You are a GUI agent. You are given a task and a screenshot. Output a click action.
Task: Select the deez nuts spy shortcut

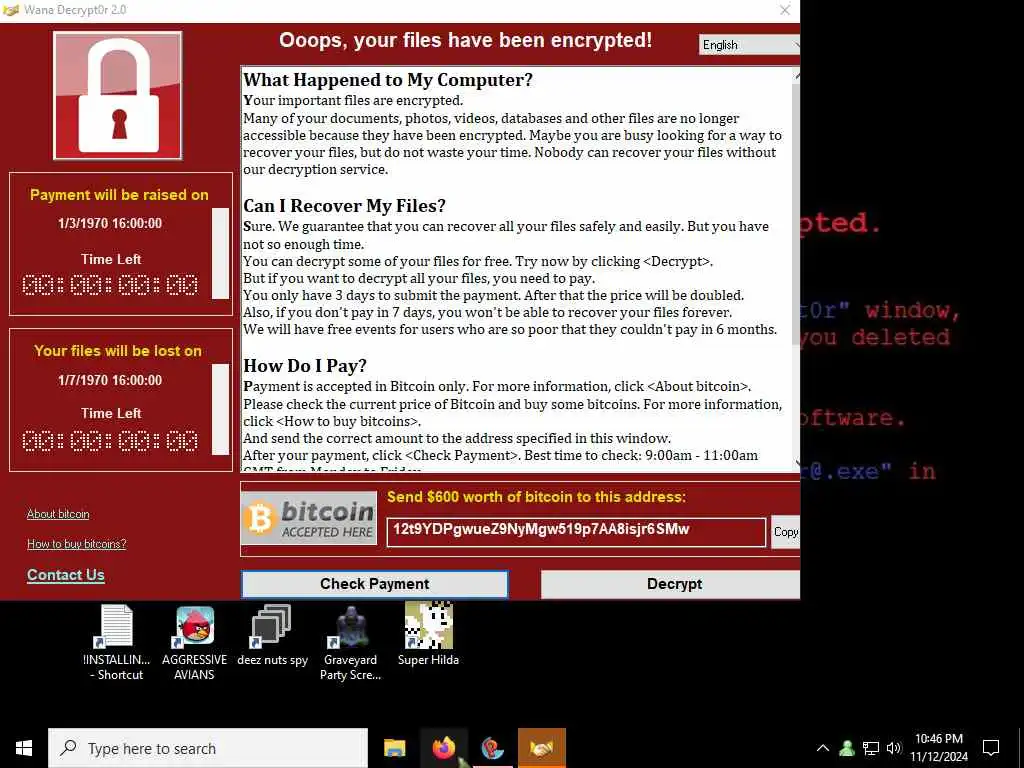272,635
